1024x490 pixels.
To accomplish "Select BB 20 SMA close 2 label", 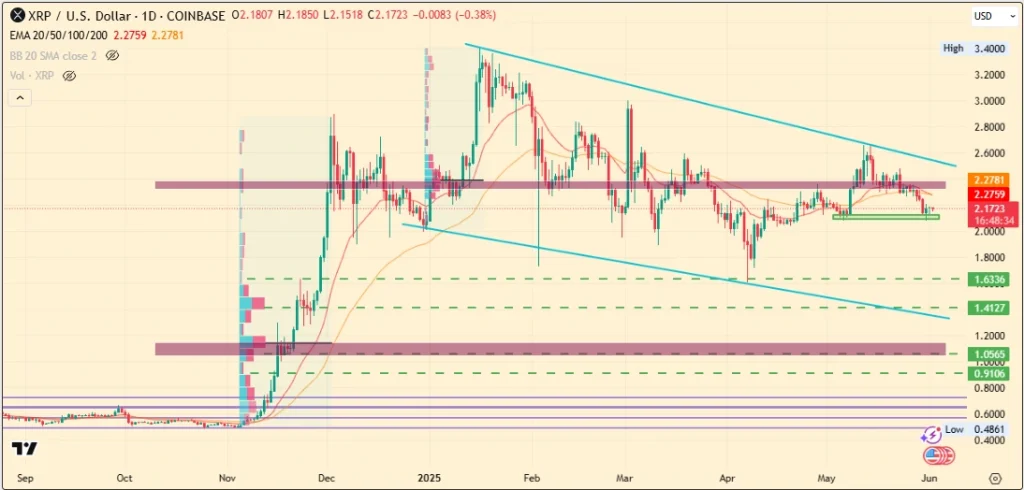I will tap(53, 56).
